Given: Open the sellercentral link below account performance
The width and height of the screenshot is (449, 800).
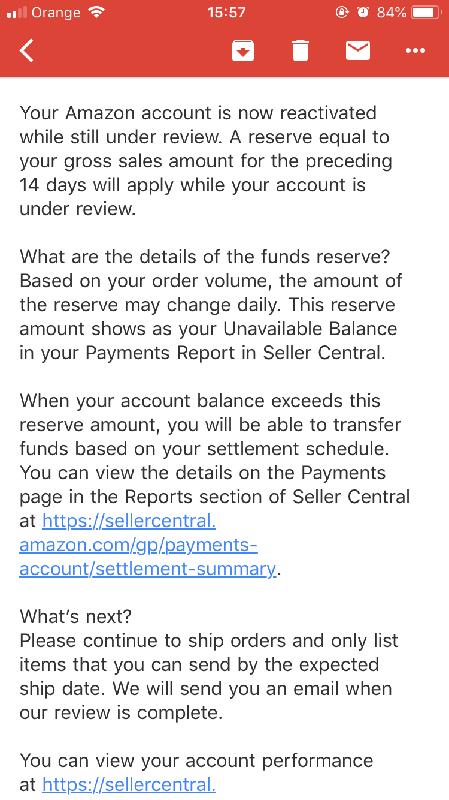Looking at the screenshot, I should click(x=129, y=785).
